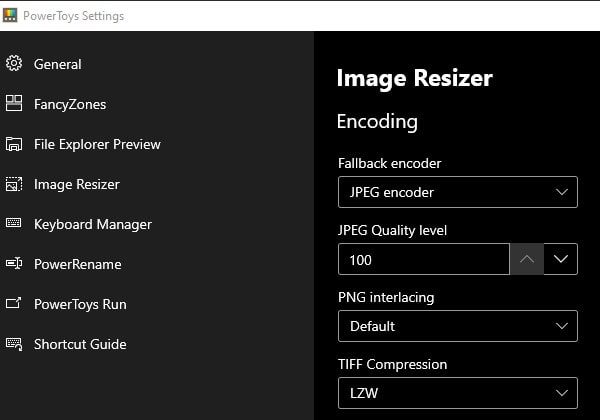Open the Fallback encoder dropdown

457,192
